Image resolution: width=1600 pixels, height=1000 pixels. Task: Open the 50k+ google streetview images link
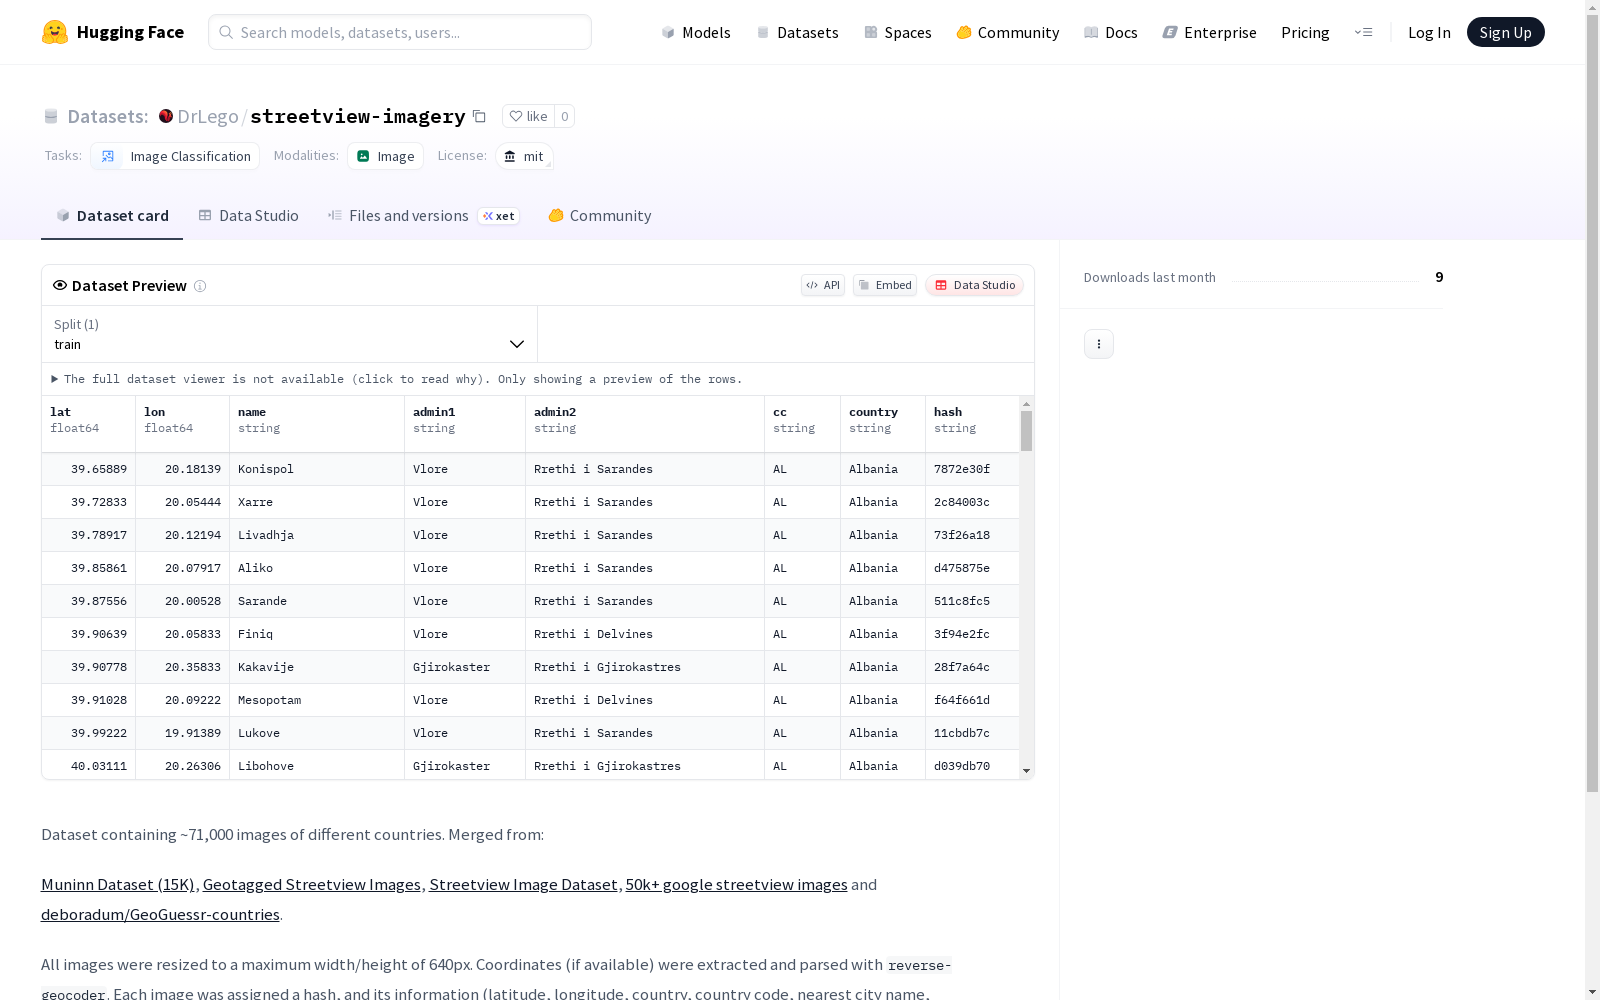point(737,884)
